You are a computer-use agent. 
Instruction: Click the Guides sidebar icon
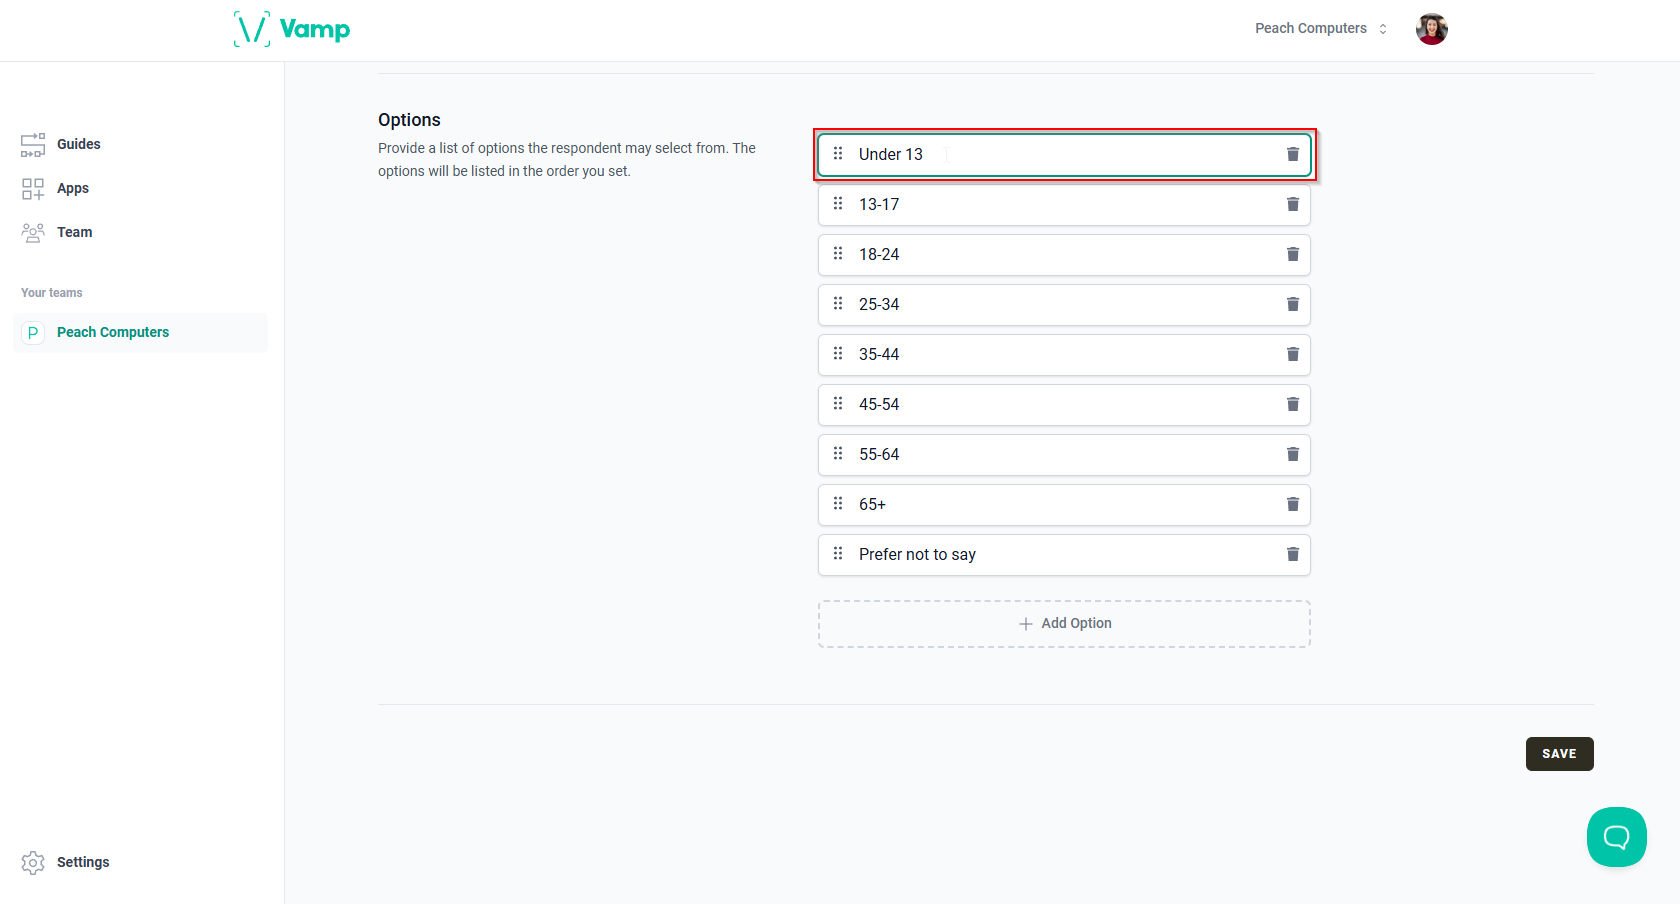(x=33, y=144)
